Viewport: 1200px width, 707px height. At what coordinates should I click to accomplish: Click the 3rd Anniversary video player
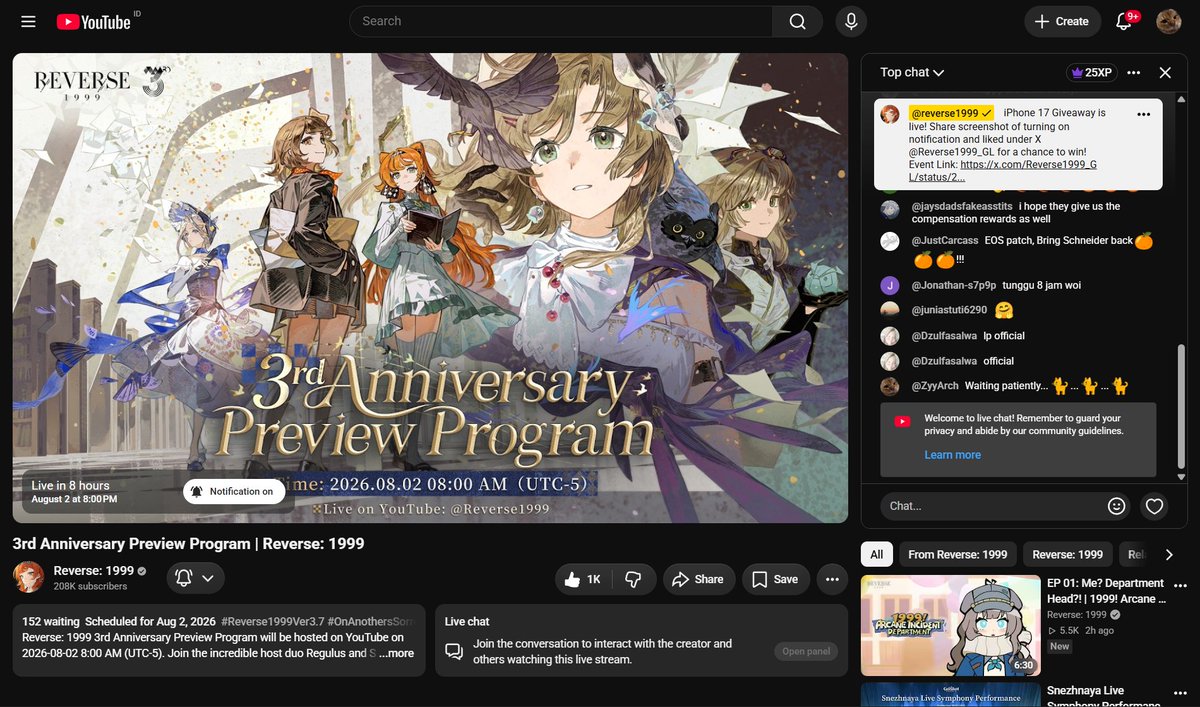[x=430, y=288]
